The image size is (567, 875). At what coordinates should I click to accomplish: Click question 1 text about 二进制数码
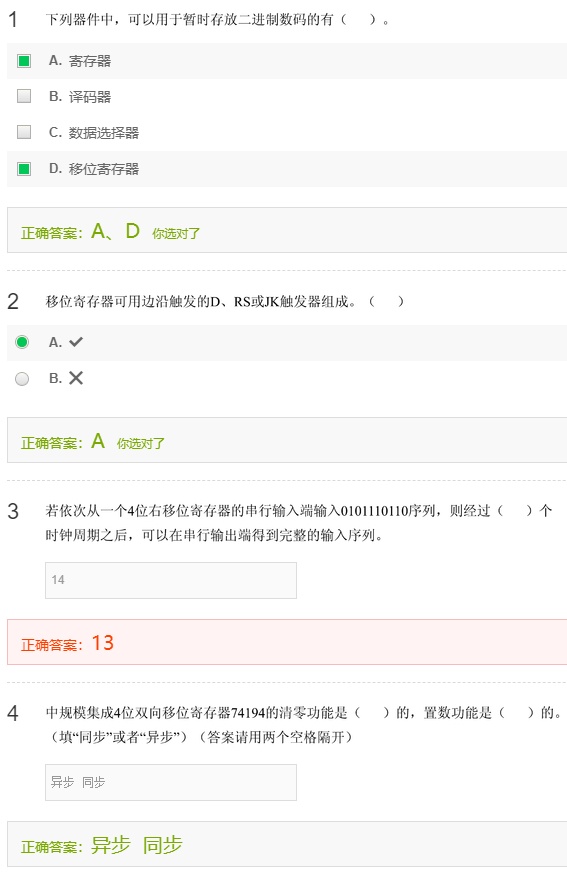(x=218, y=20)
